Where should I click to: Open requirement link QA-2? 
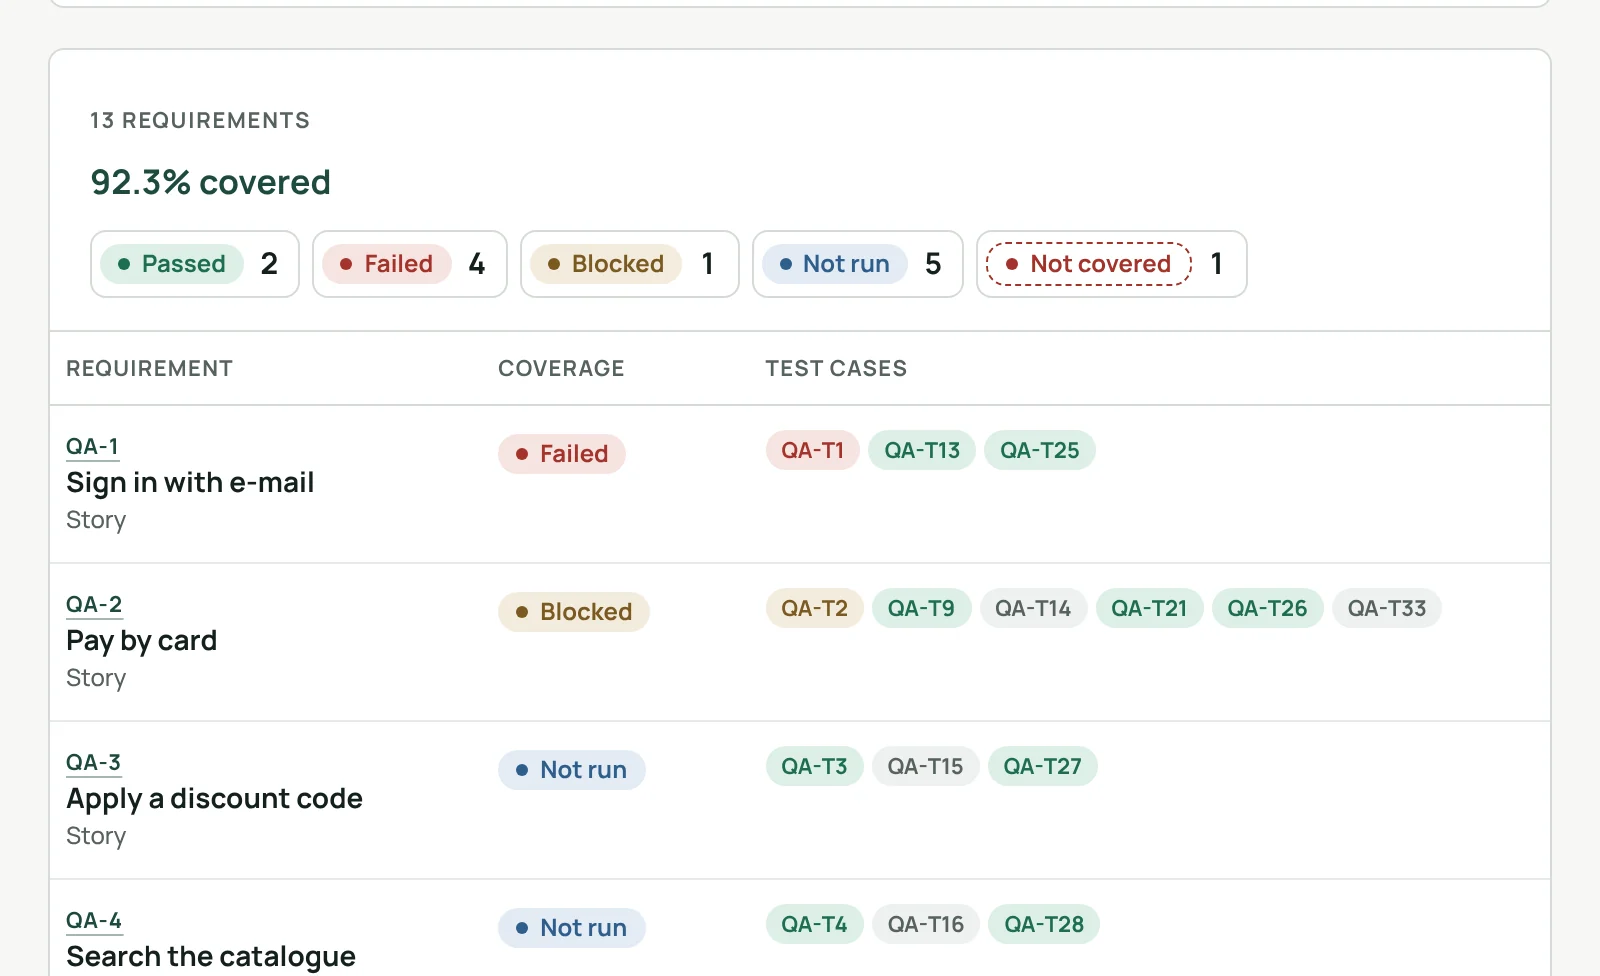tap(94, 604)
